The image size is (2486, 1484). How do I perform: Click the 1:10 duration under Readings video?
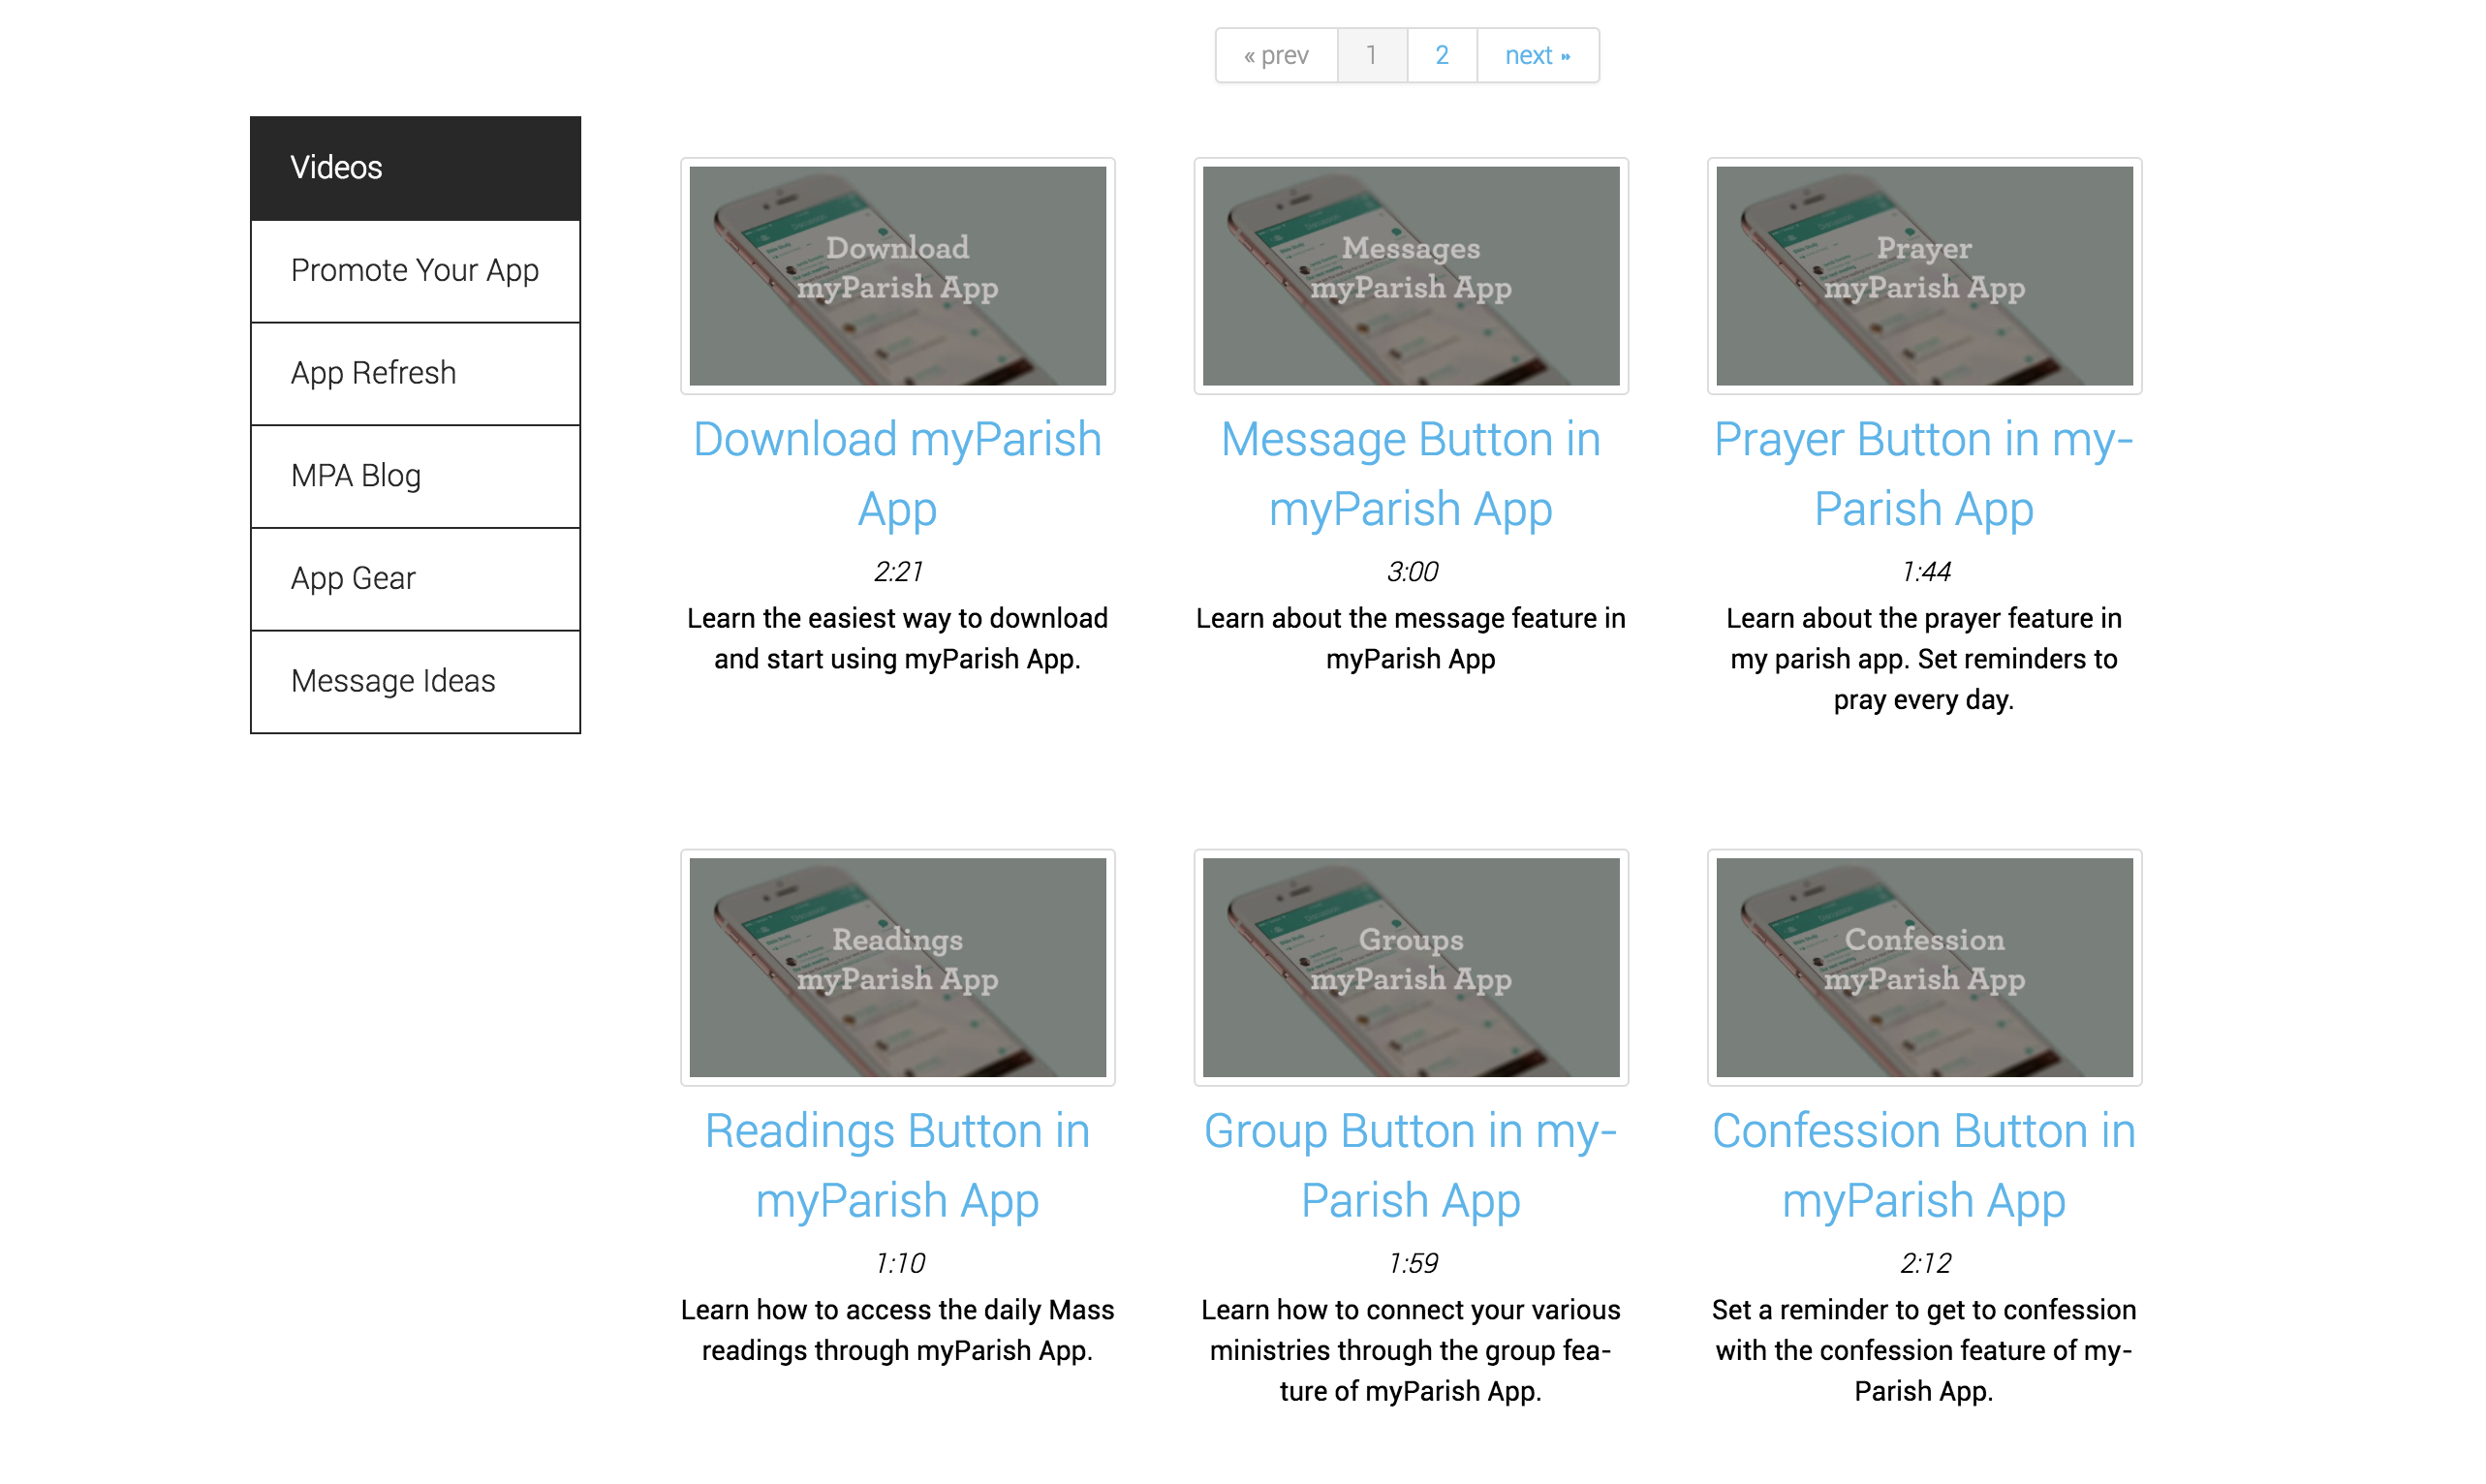(x=899, y=1264)
